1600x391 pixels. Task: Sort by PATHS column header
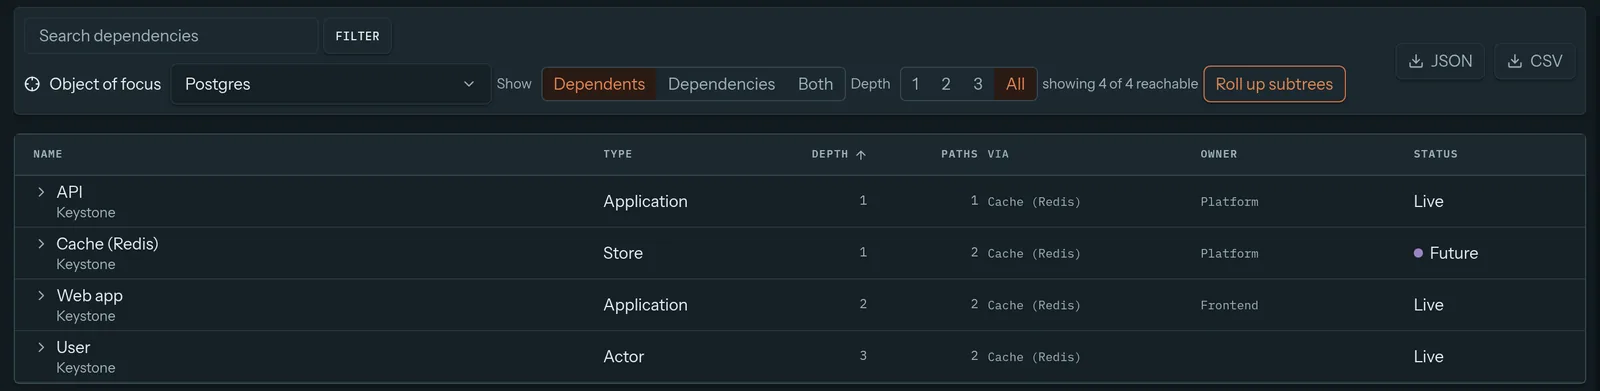click(959, 154)
